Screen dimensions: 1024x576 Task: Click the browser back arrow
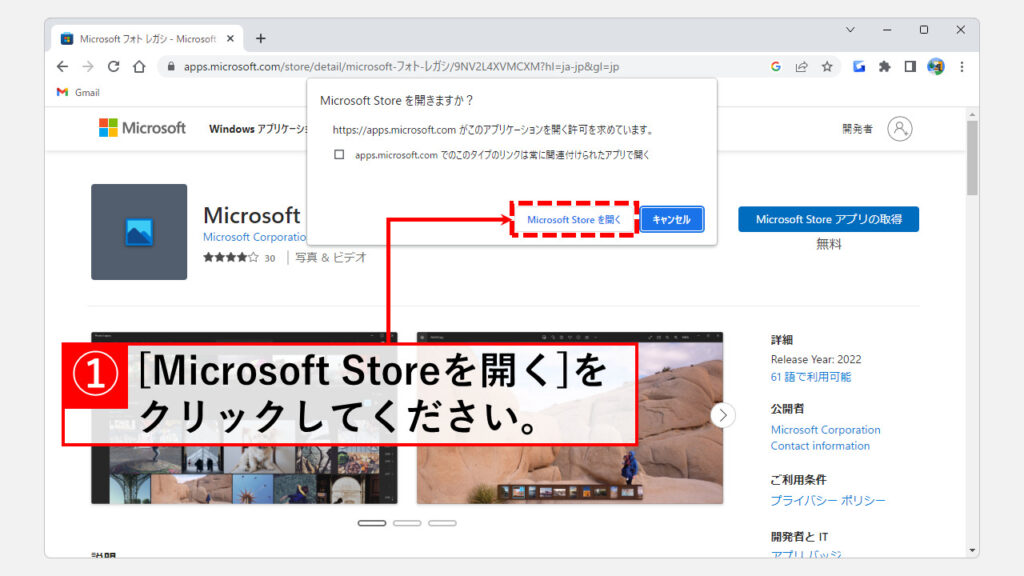[62, 67]
